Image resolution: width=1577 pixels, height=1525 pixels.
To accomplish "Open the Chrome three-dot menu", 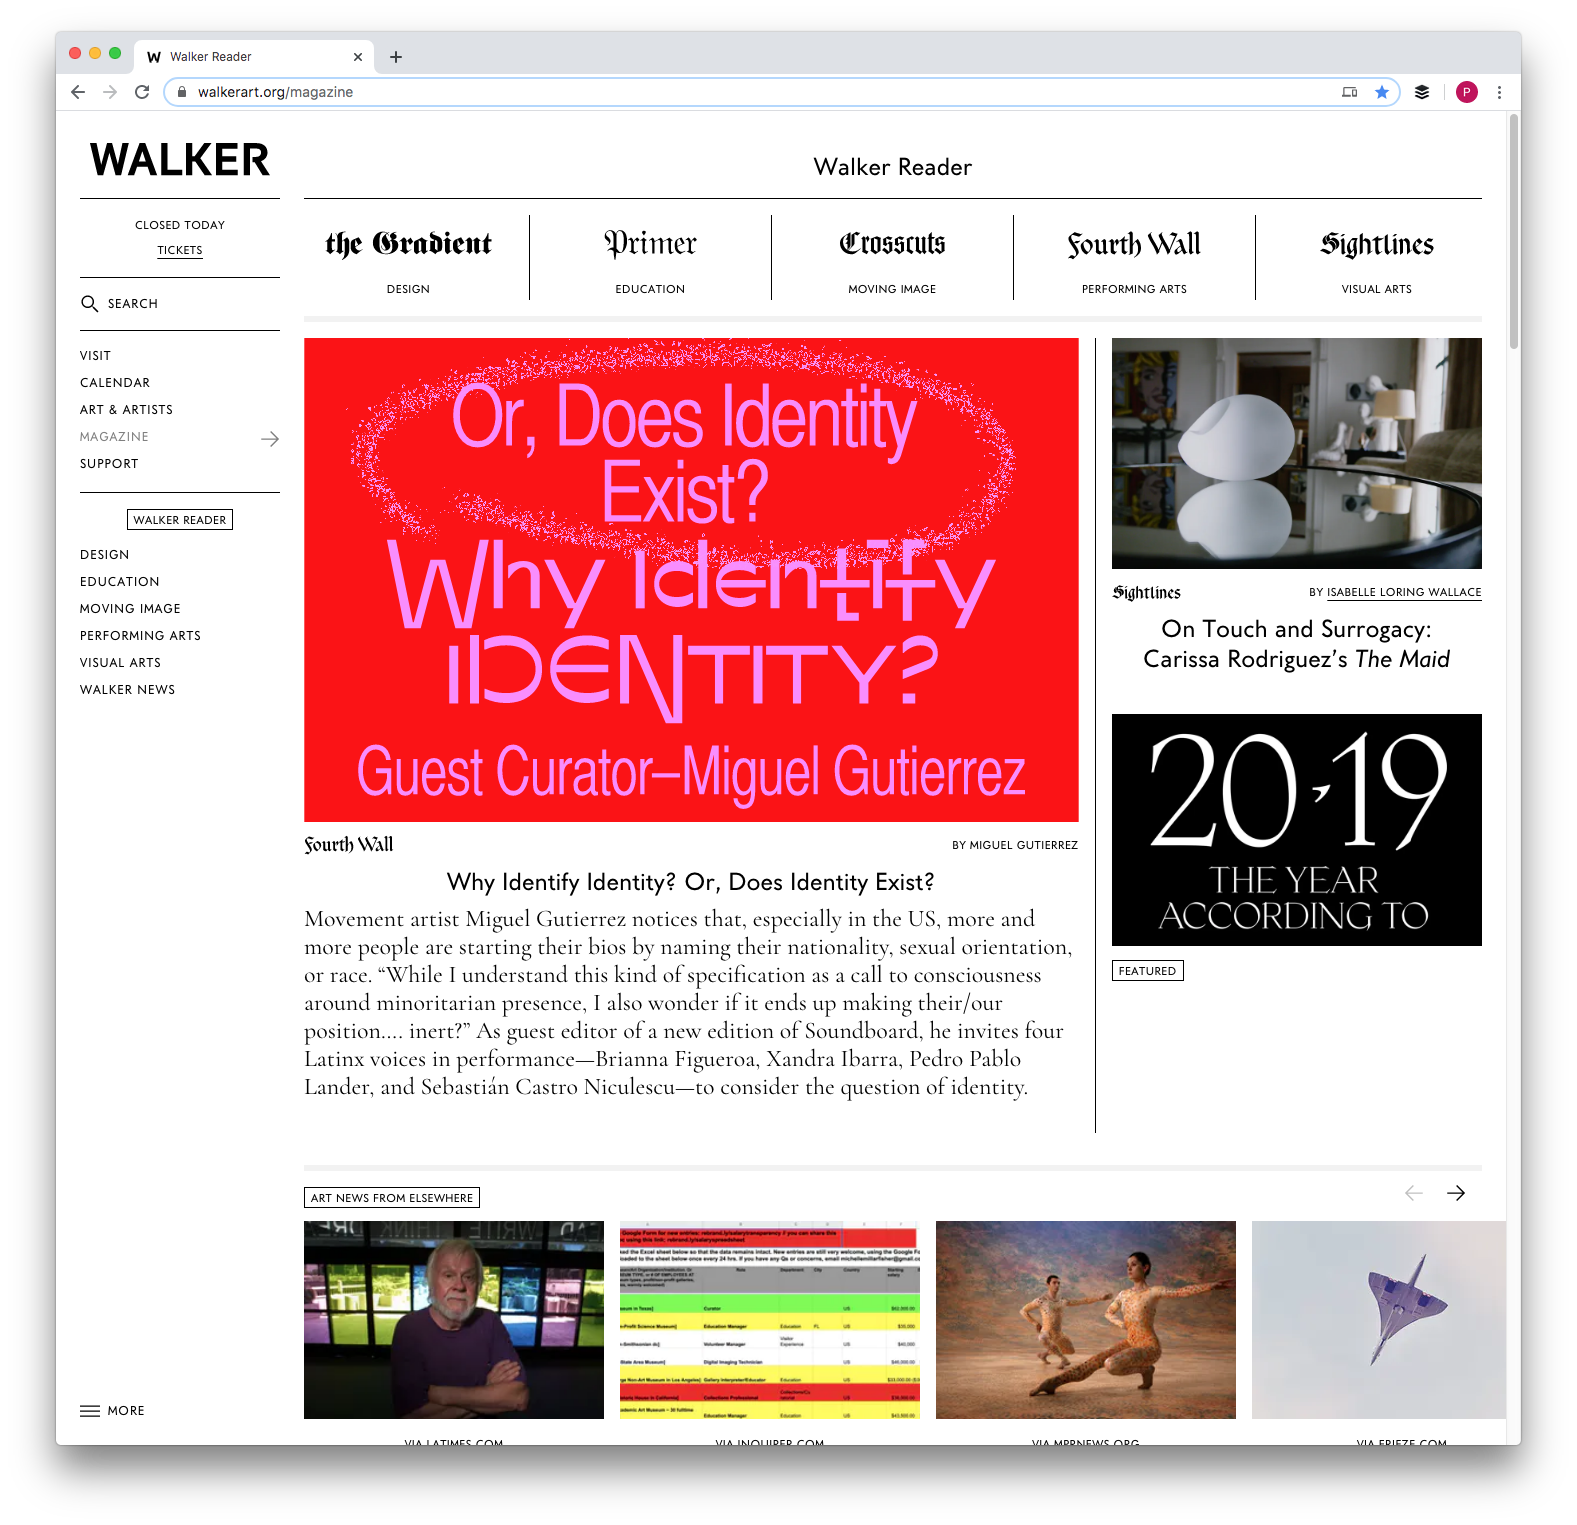I will point(1499,92).
